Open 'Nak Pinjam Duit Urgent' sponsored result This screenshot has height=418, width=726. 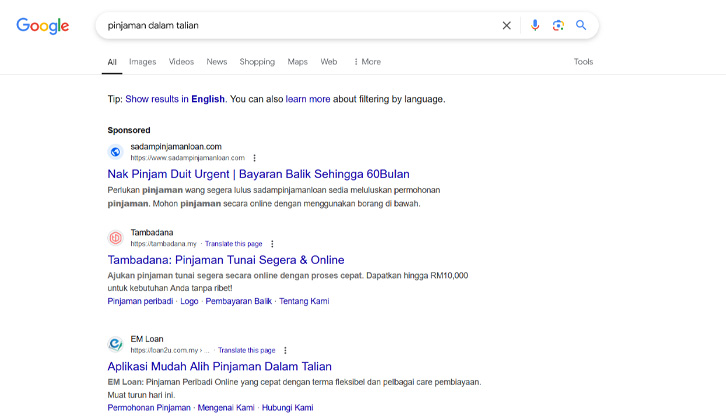pyautogui.click(x=258, y=174)
